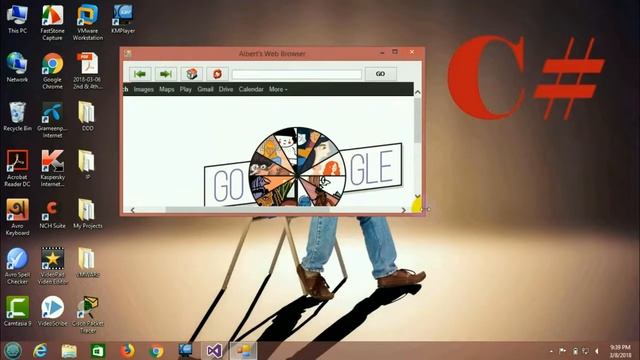Open File Explorer from the taskbar
640x360 pixels.
coord(69,351)
